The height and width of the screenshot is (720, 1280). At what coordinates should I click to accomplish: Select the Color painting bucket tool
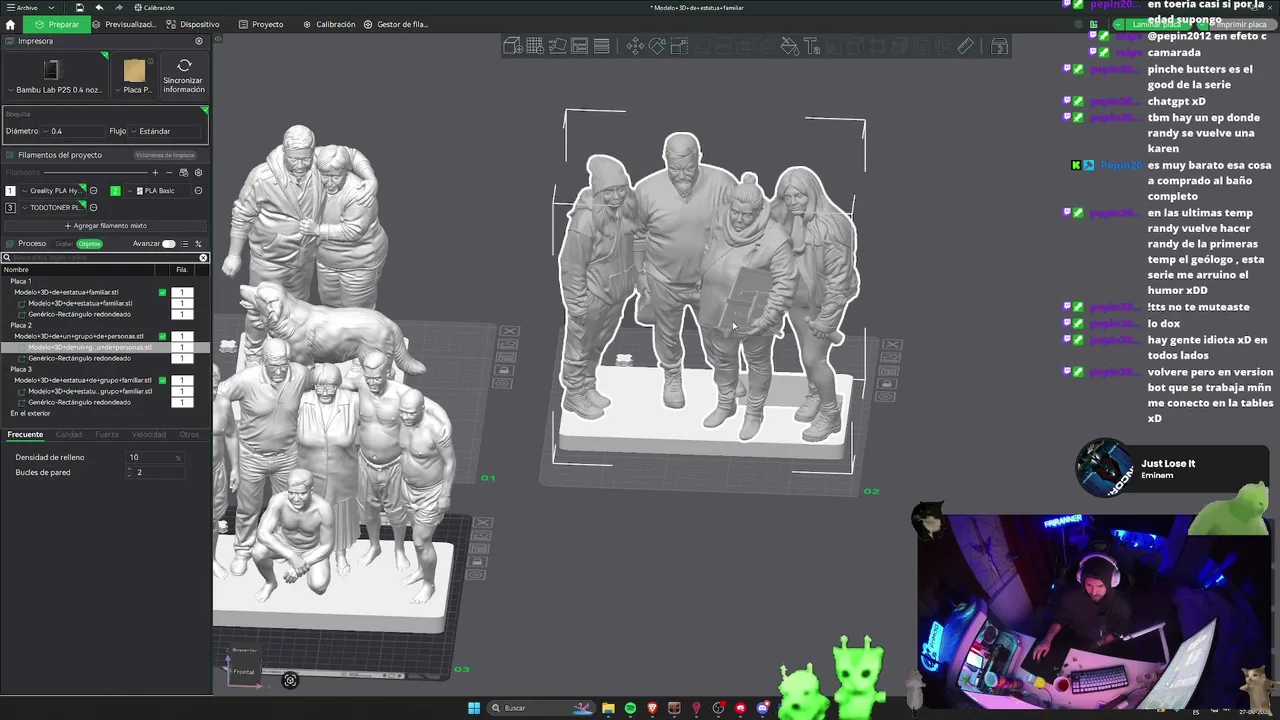789,46
